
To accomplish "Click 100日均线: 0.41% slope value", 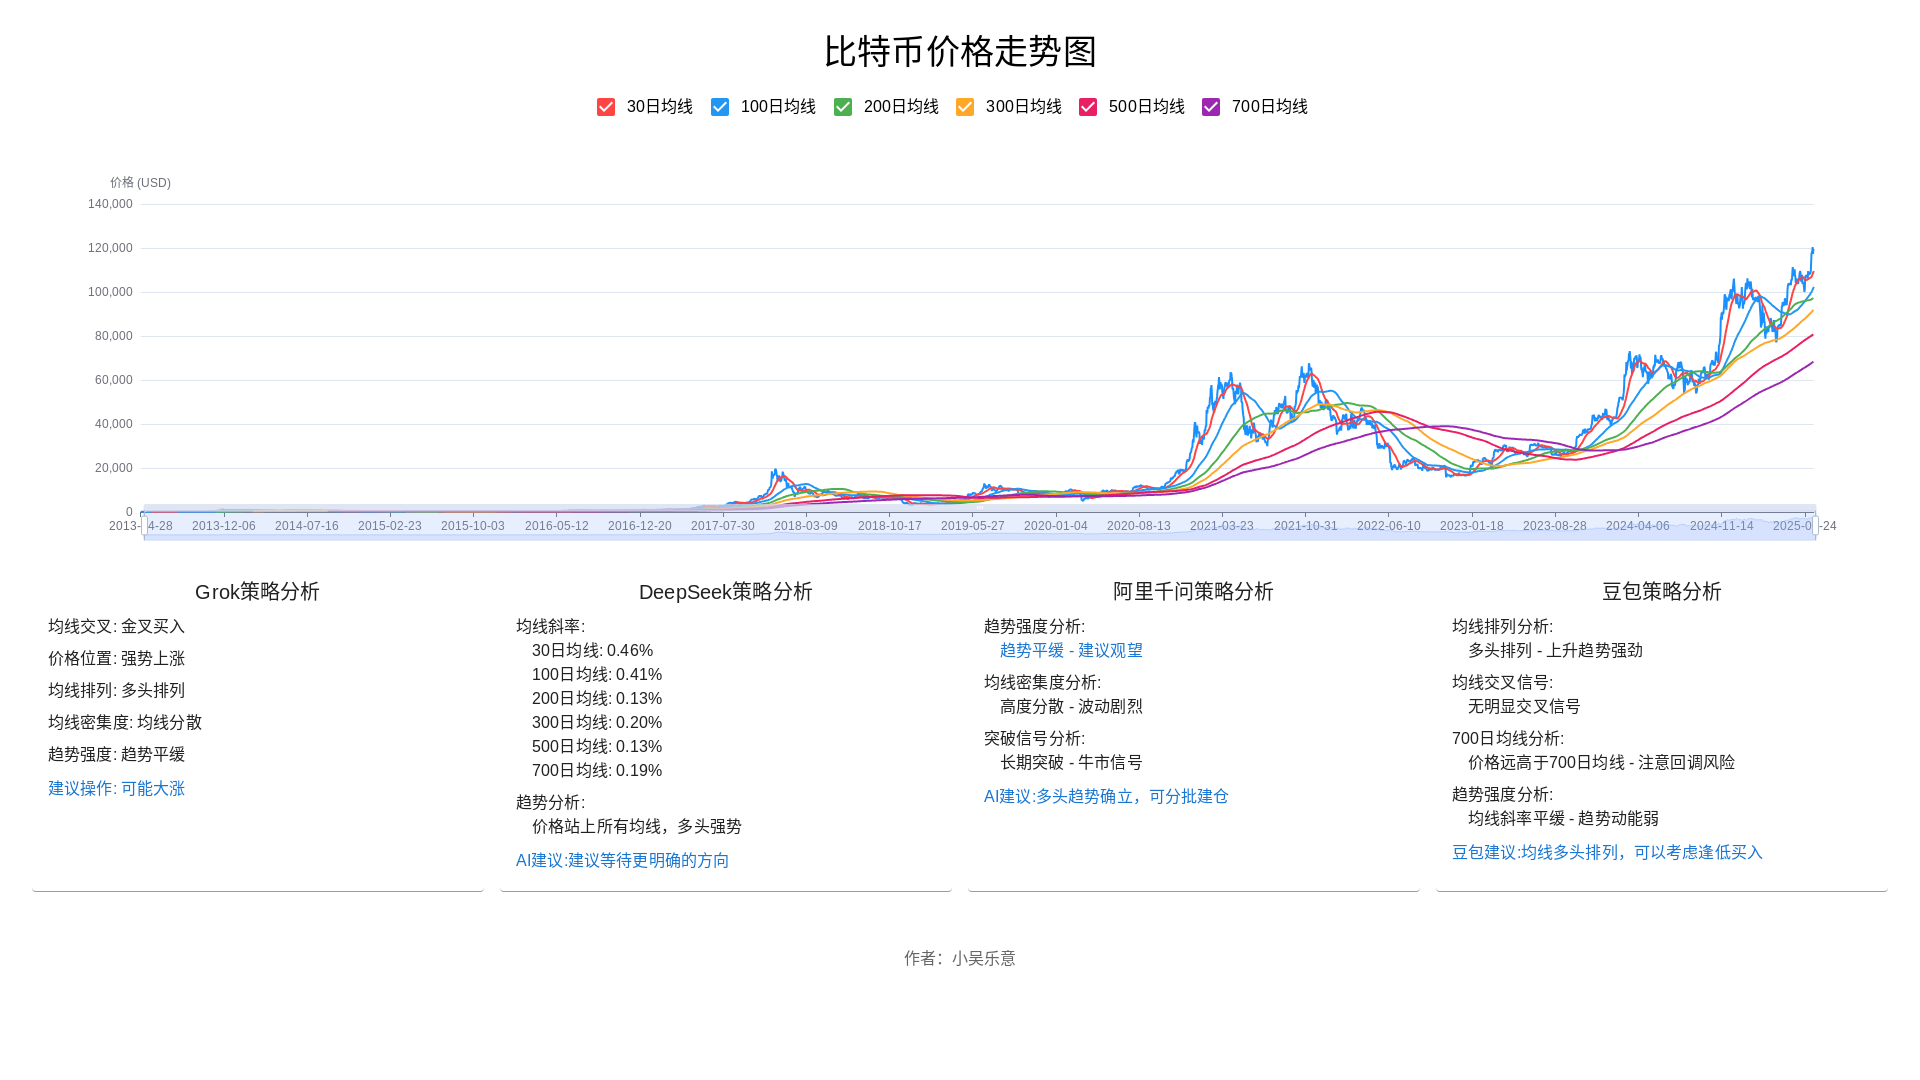I will [597, 674].
